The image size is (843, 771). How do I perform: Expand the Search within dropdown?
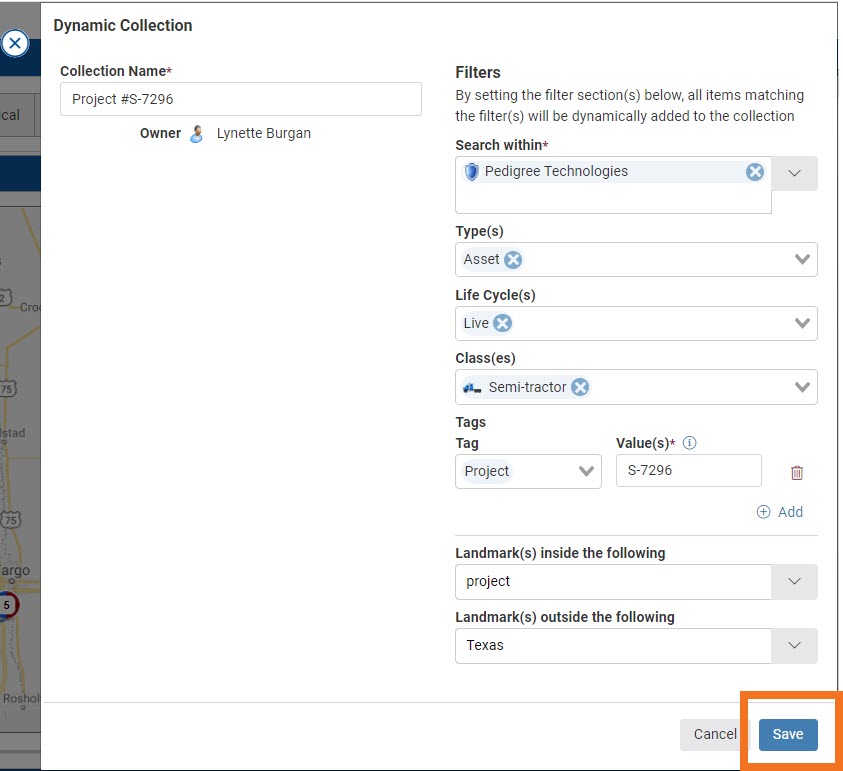pyautogui.click(x=796, y=172)
